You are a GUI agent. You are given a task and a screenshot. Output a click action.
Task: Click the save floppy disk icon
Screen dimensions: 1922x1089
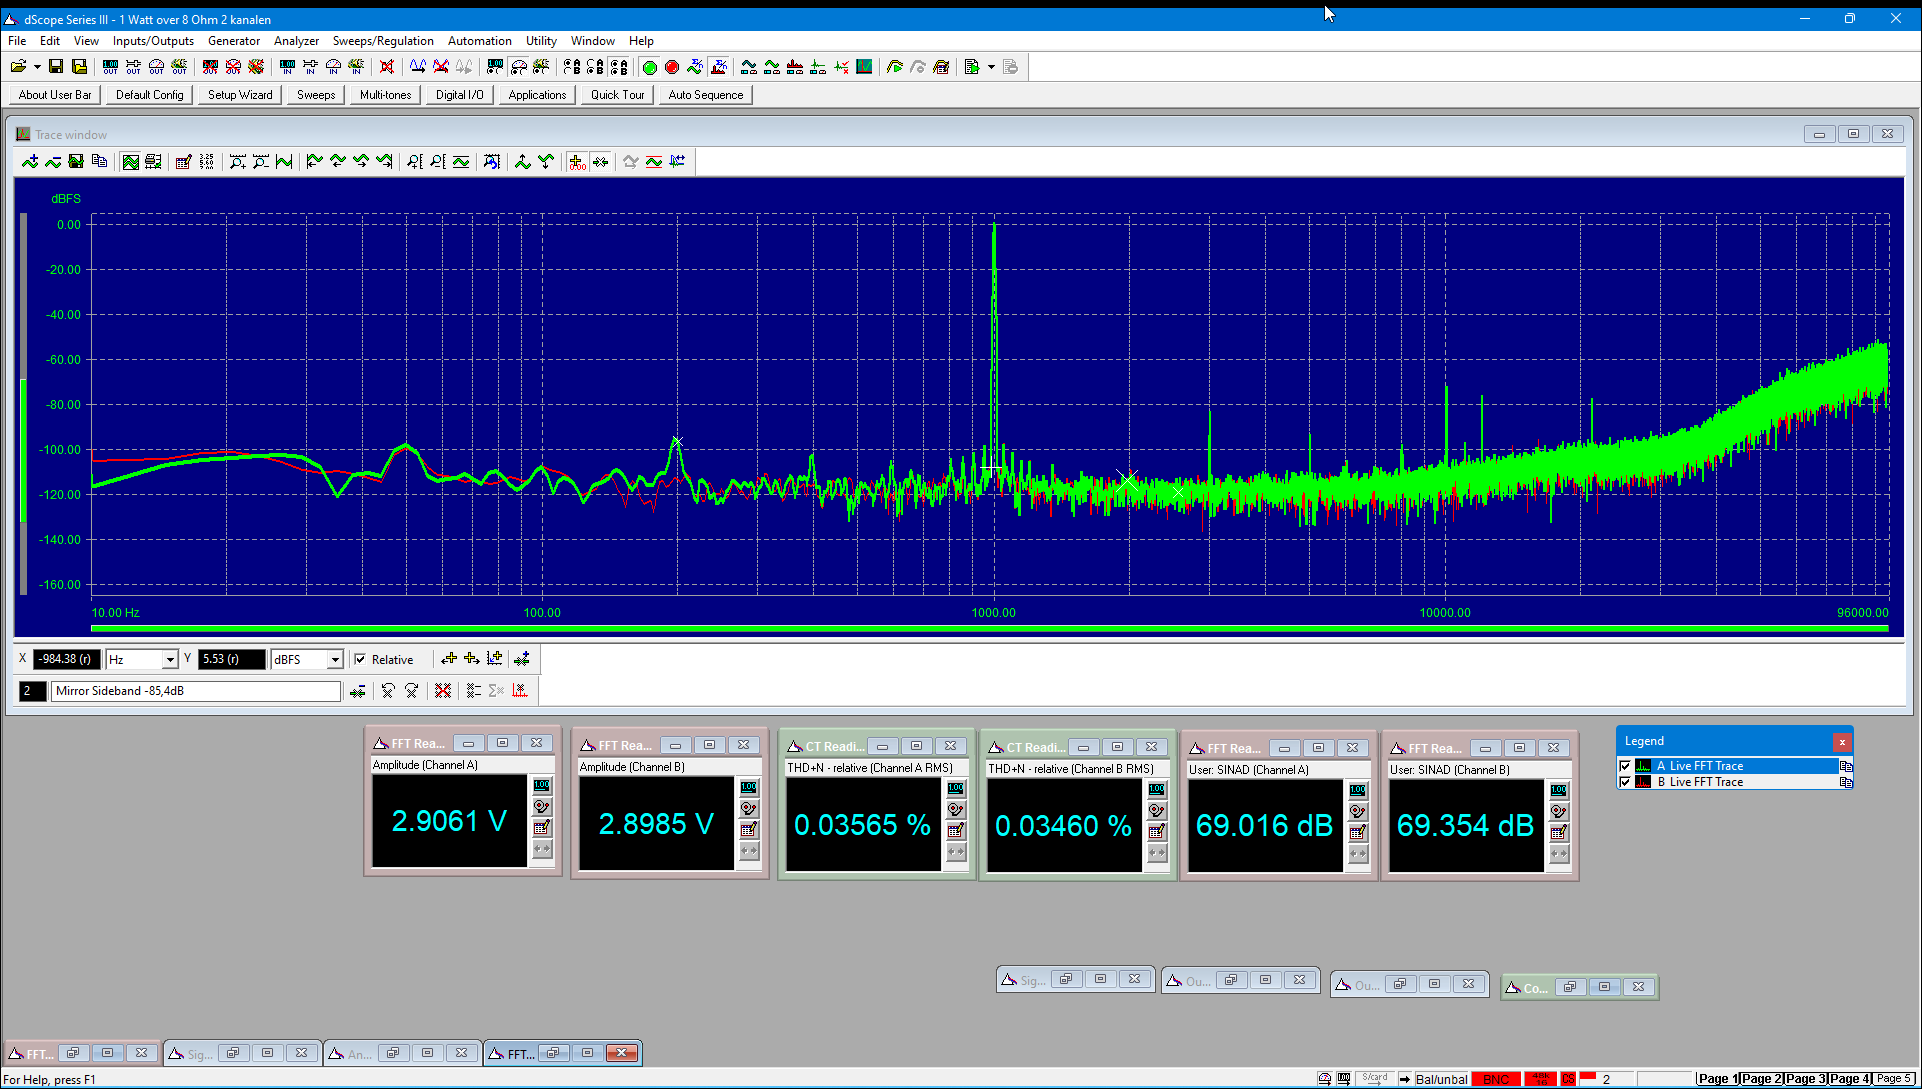click(56, 67)
